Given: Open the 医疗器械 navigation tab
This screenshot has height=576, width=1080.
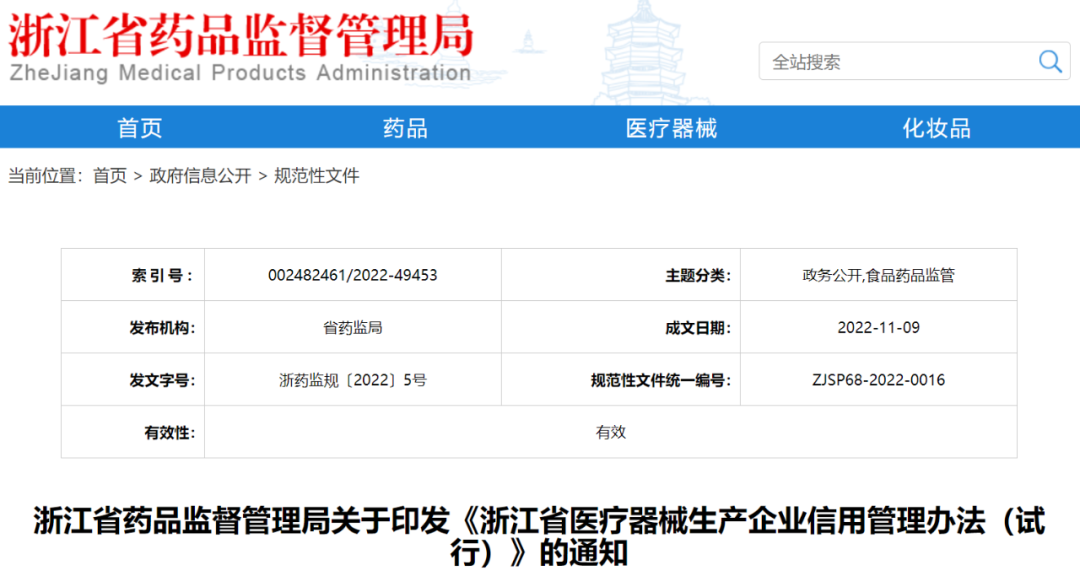Looking at the screenshot, I should (672, 128).
